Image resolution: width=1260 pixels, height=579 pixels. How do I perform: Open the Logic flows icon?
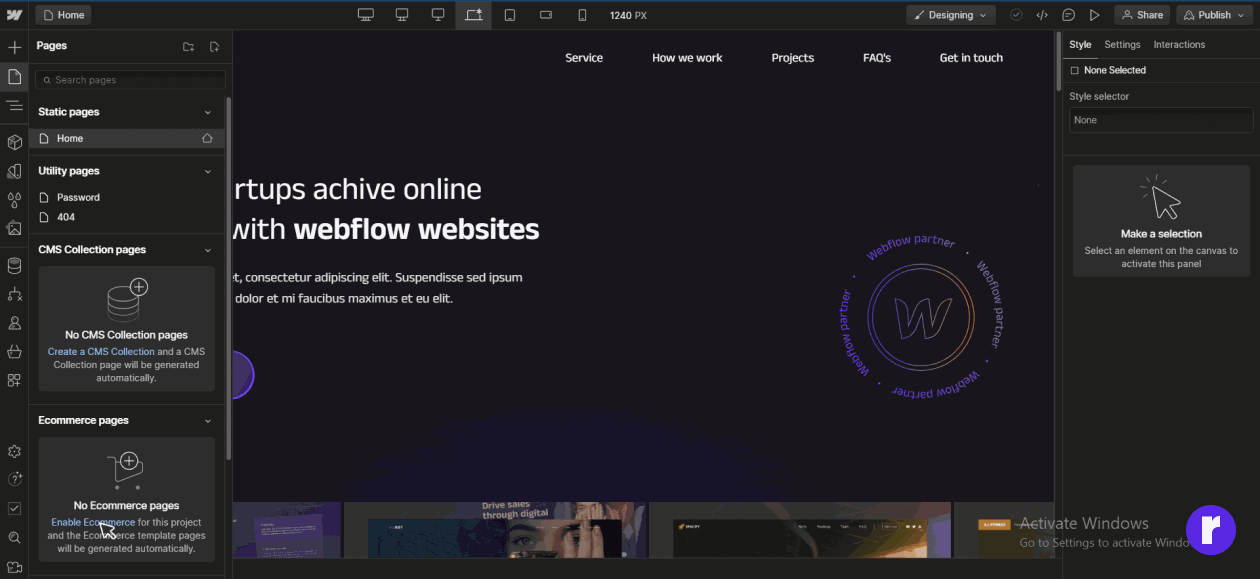(x=14, y=294)
